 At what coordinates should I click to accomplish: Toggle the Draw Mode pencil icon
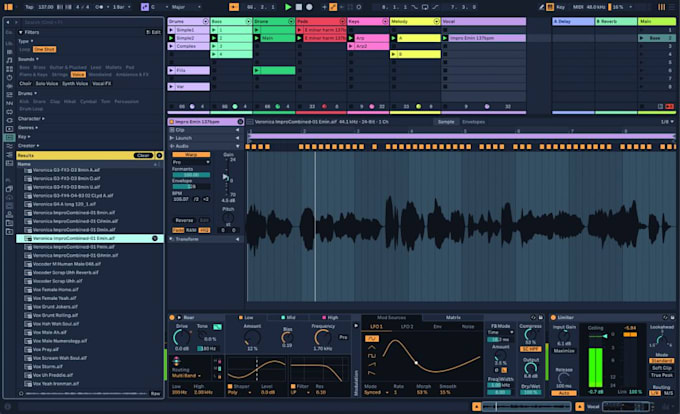click(x=541, y=7)
